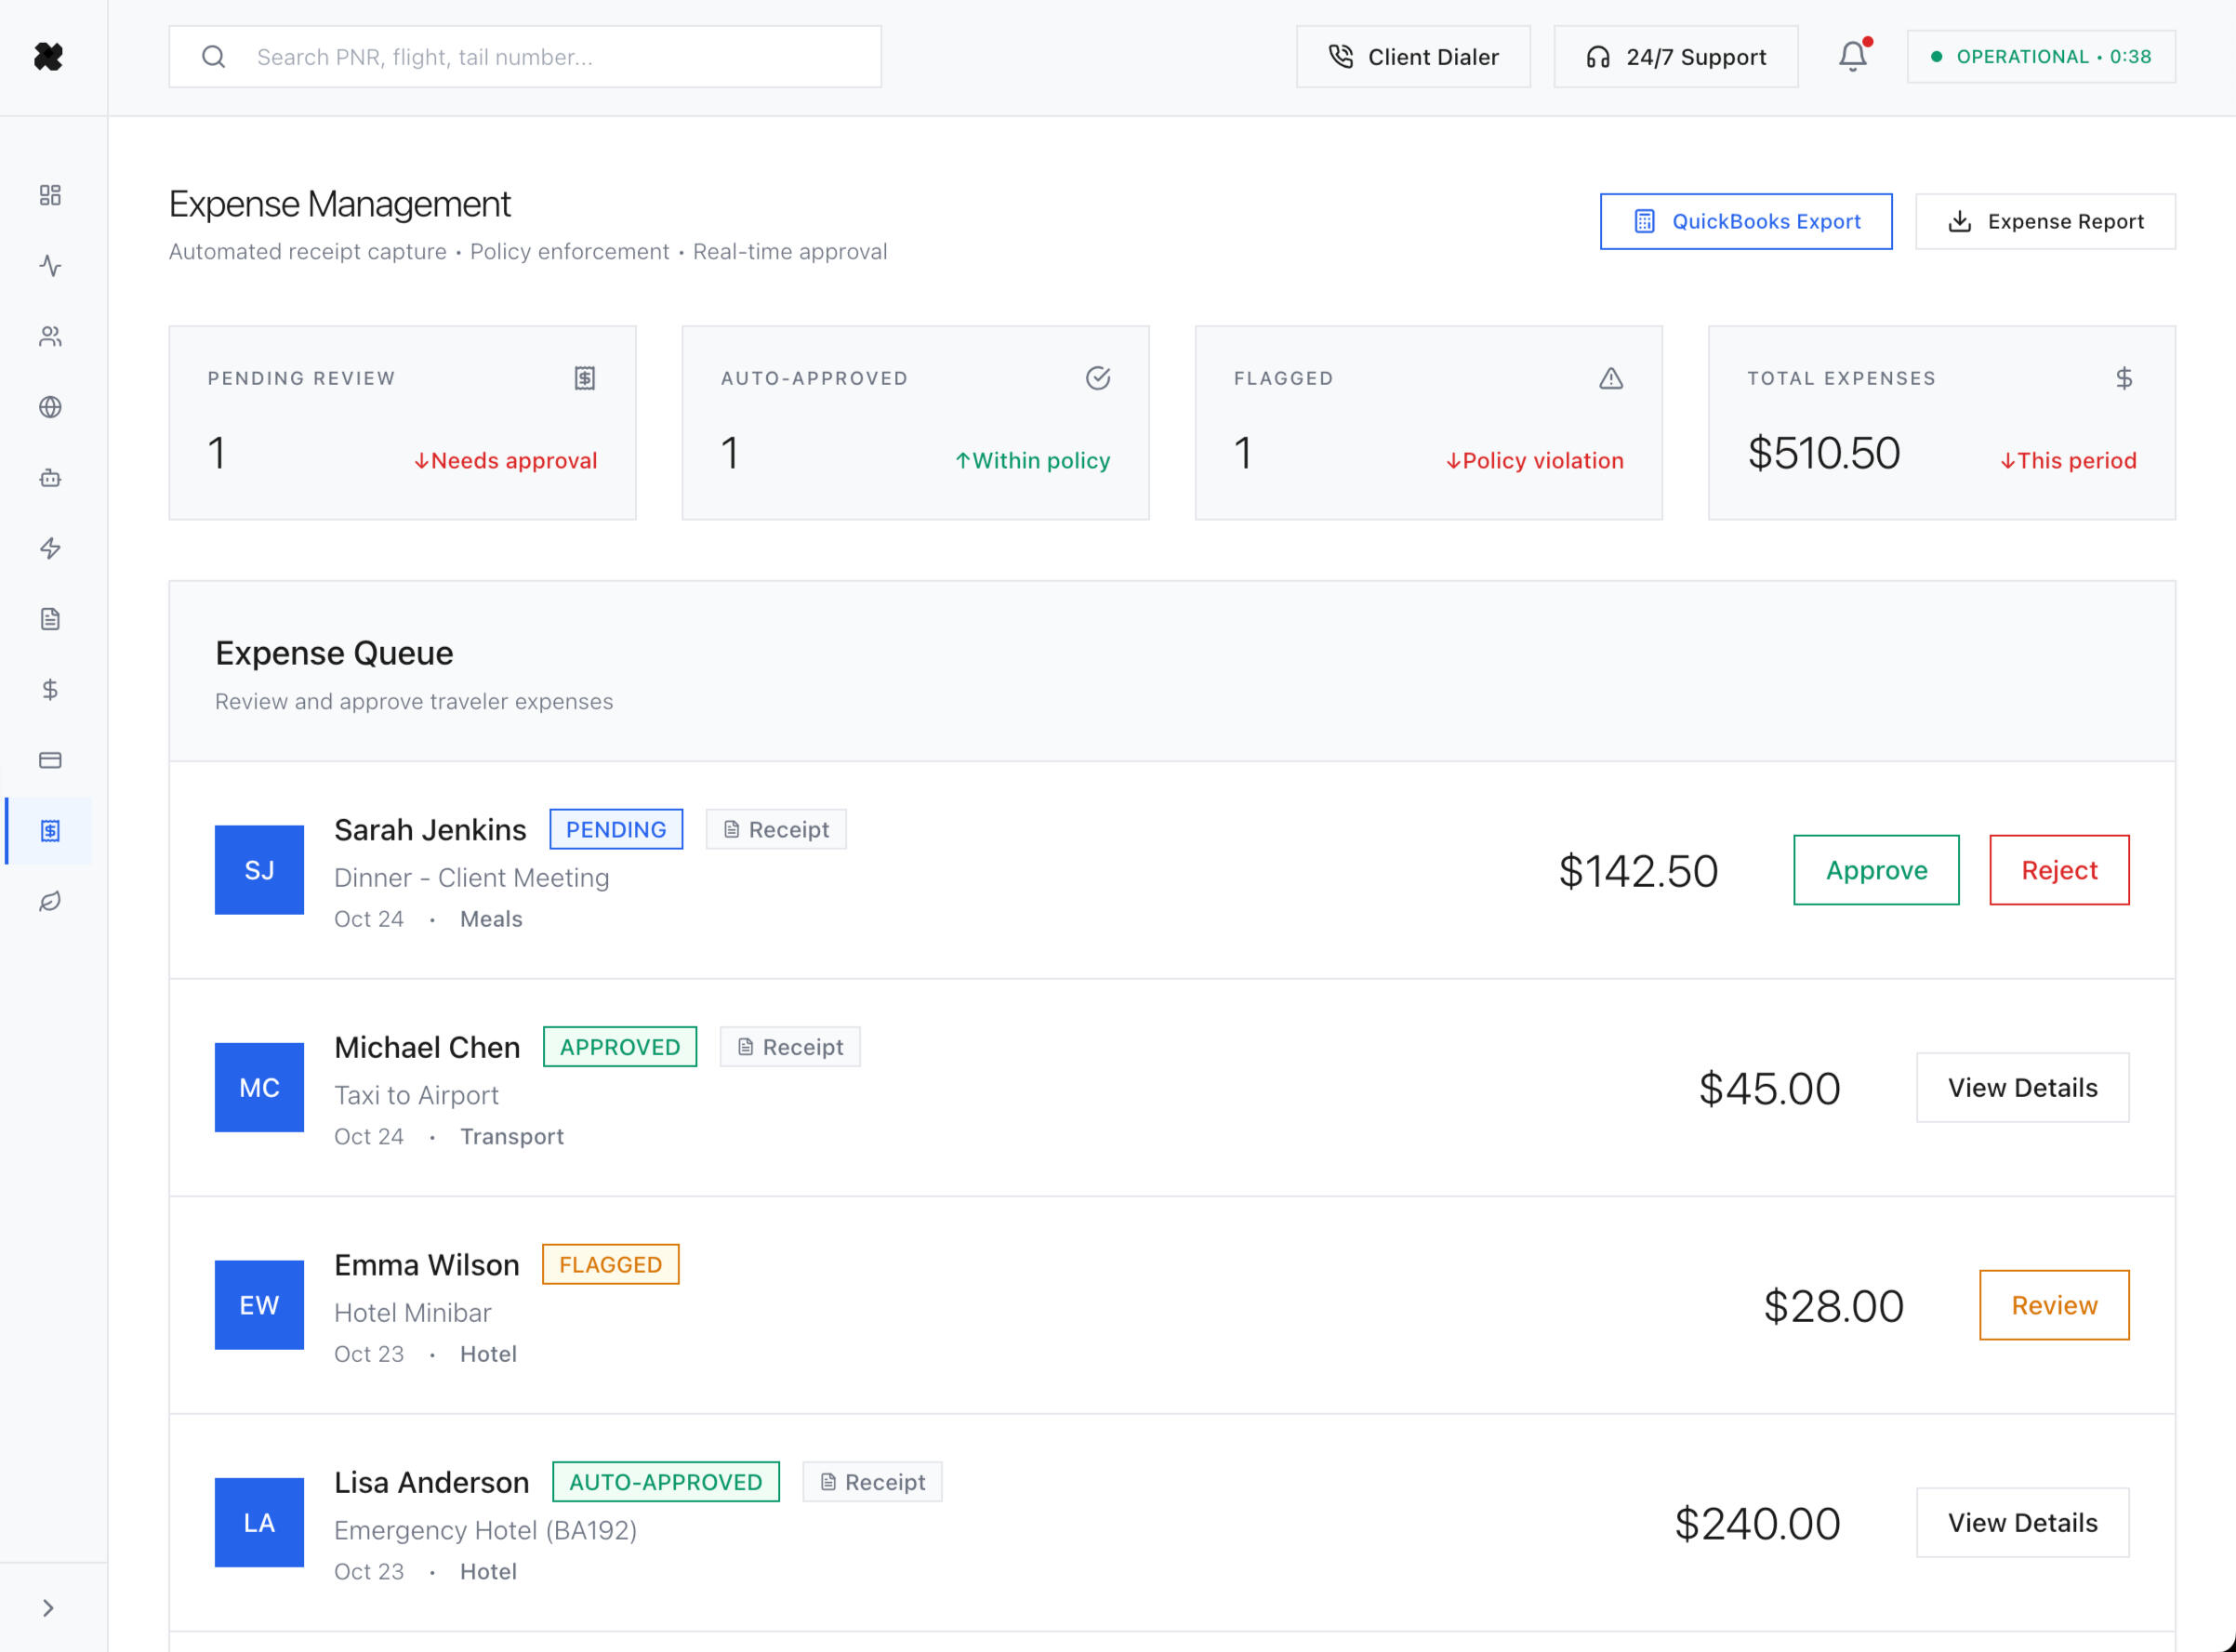Download the Expense Report
This screenshot has width=2236, height=1652.
coord(2044,221)
